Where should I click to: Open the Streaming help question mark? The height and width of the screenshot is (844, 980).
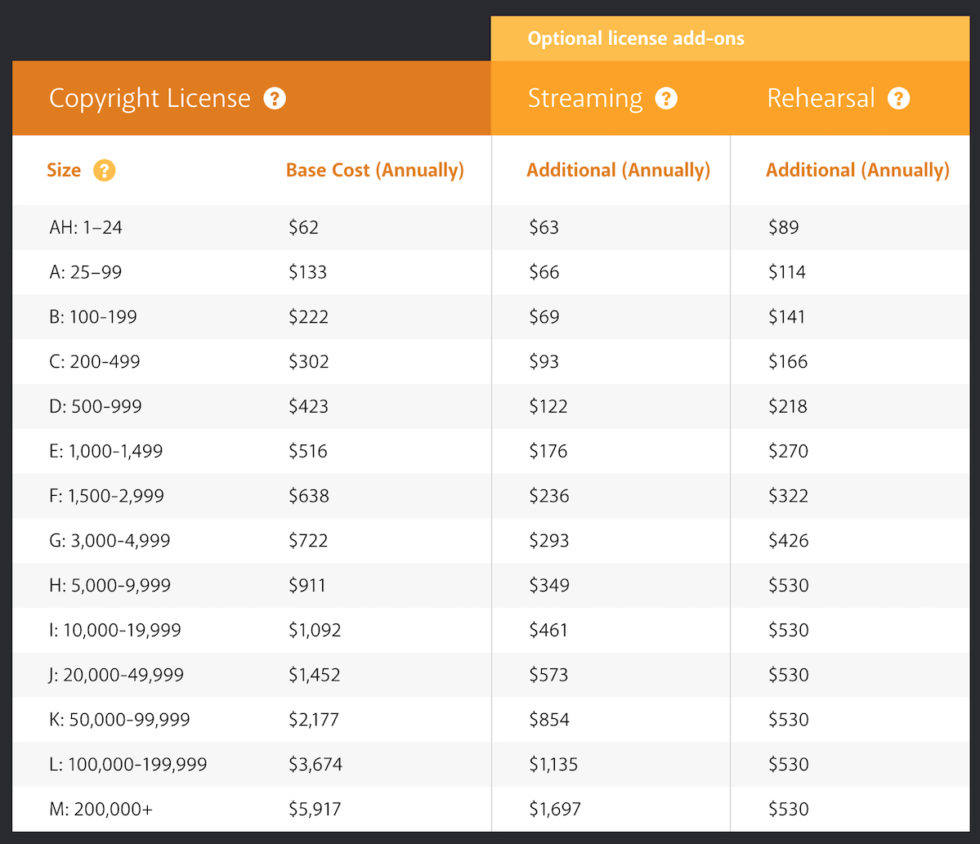666,99
